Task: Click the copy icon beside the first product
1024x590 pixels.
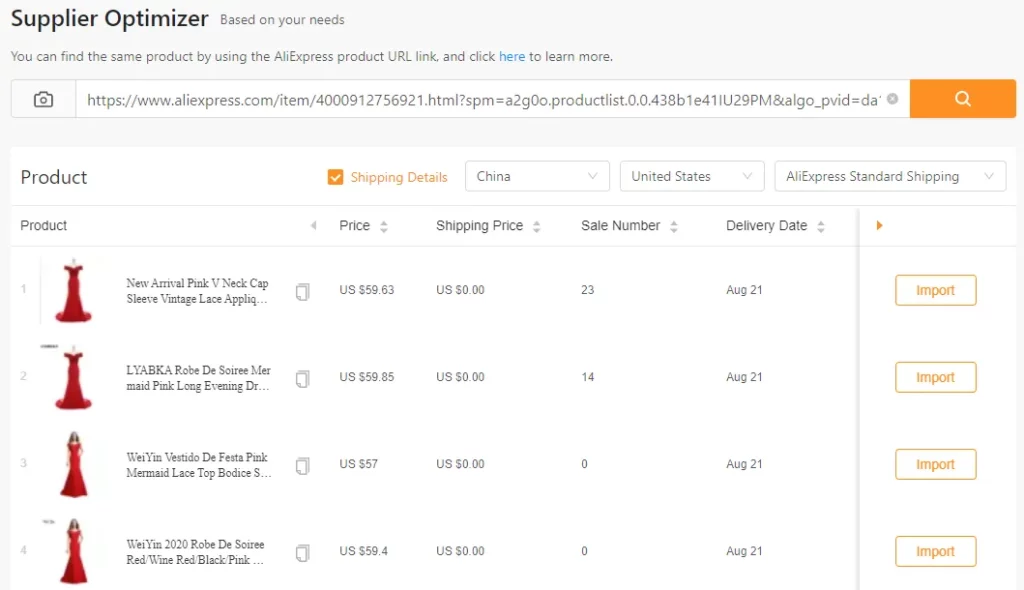Action: [302, 291]
